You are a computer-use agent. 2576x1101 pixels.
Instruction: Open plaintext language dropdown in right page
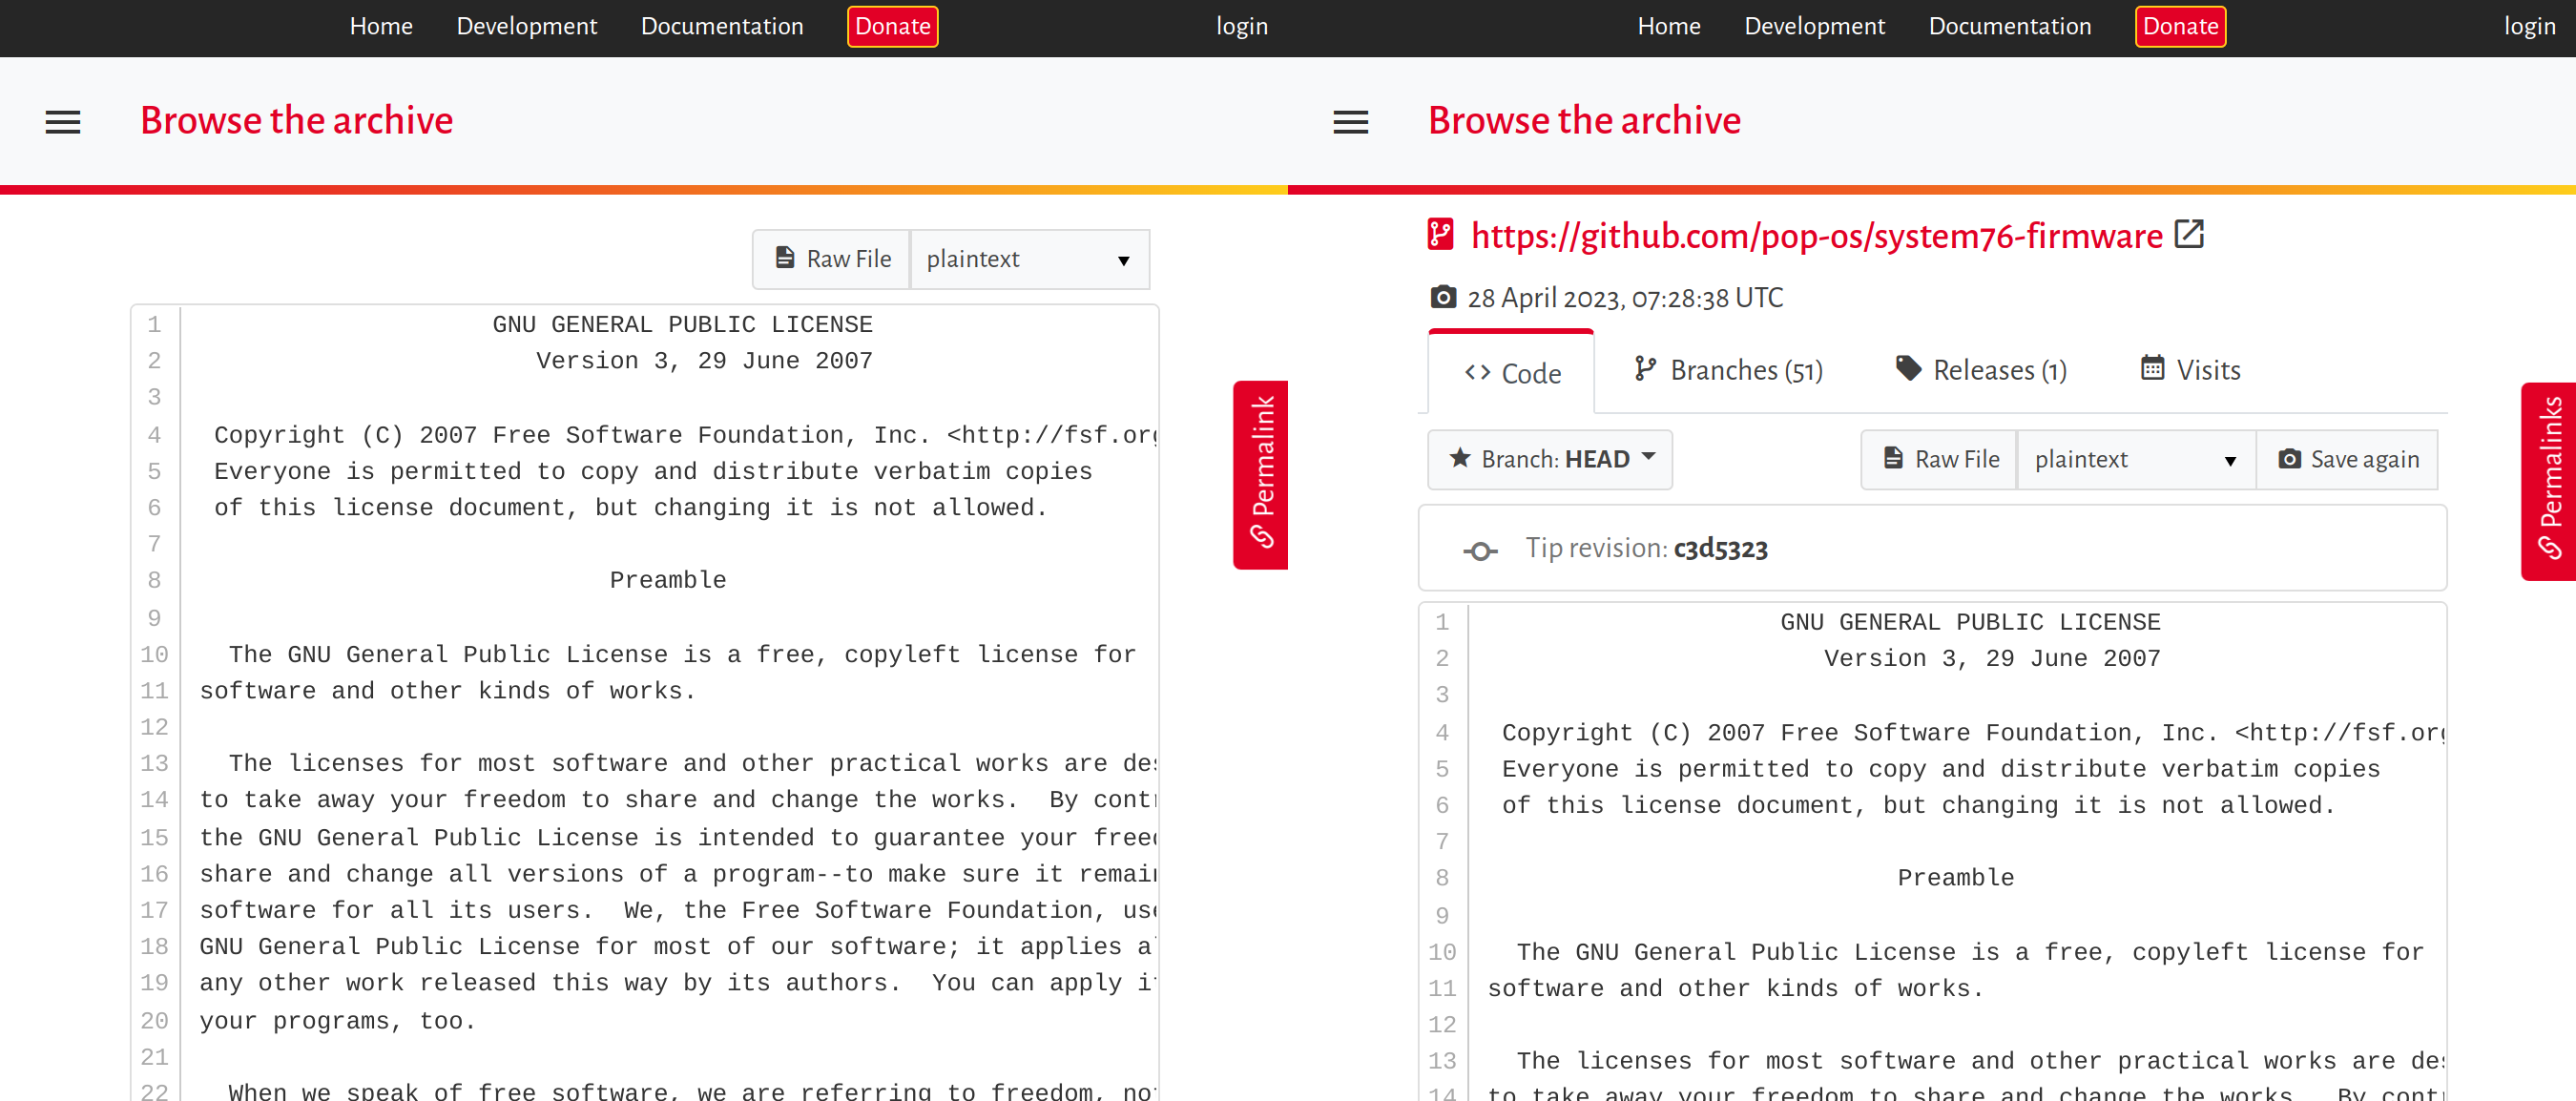2136,459
